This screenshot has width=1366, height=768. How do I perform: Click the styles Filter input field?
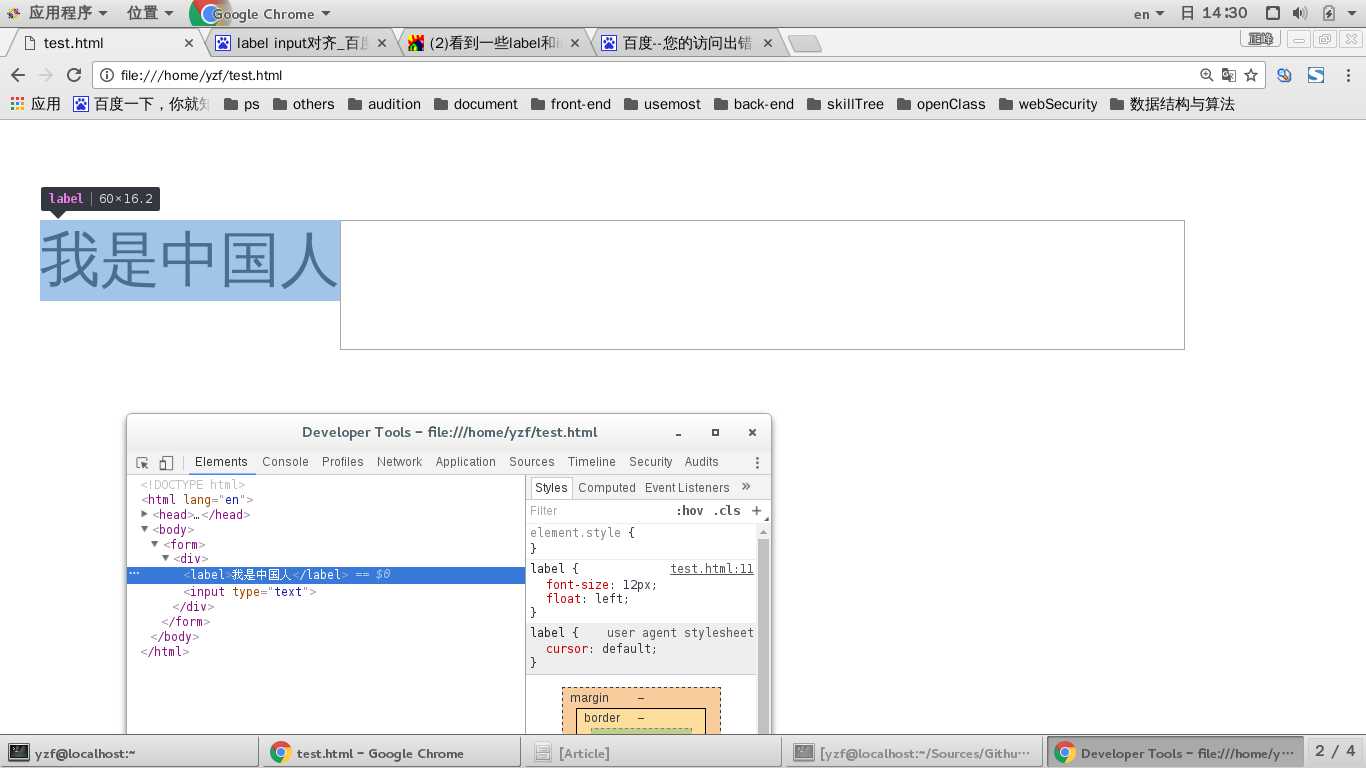coord(600,510)
